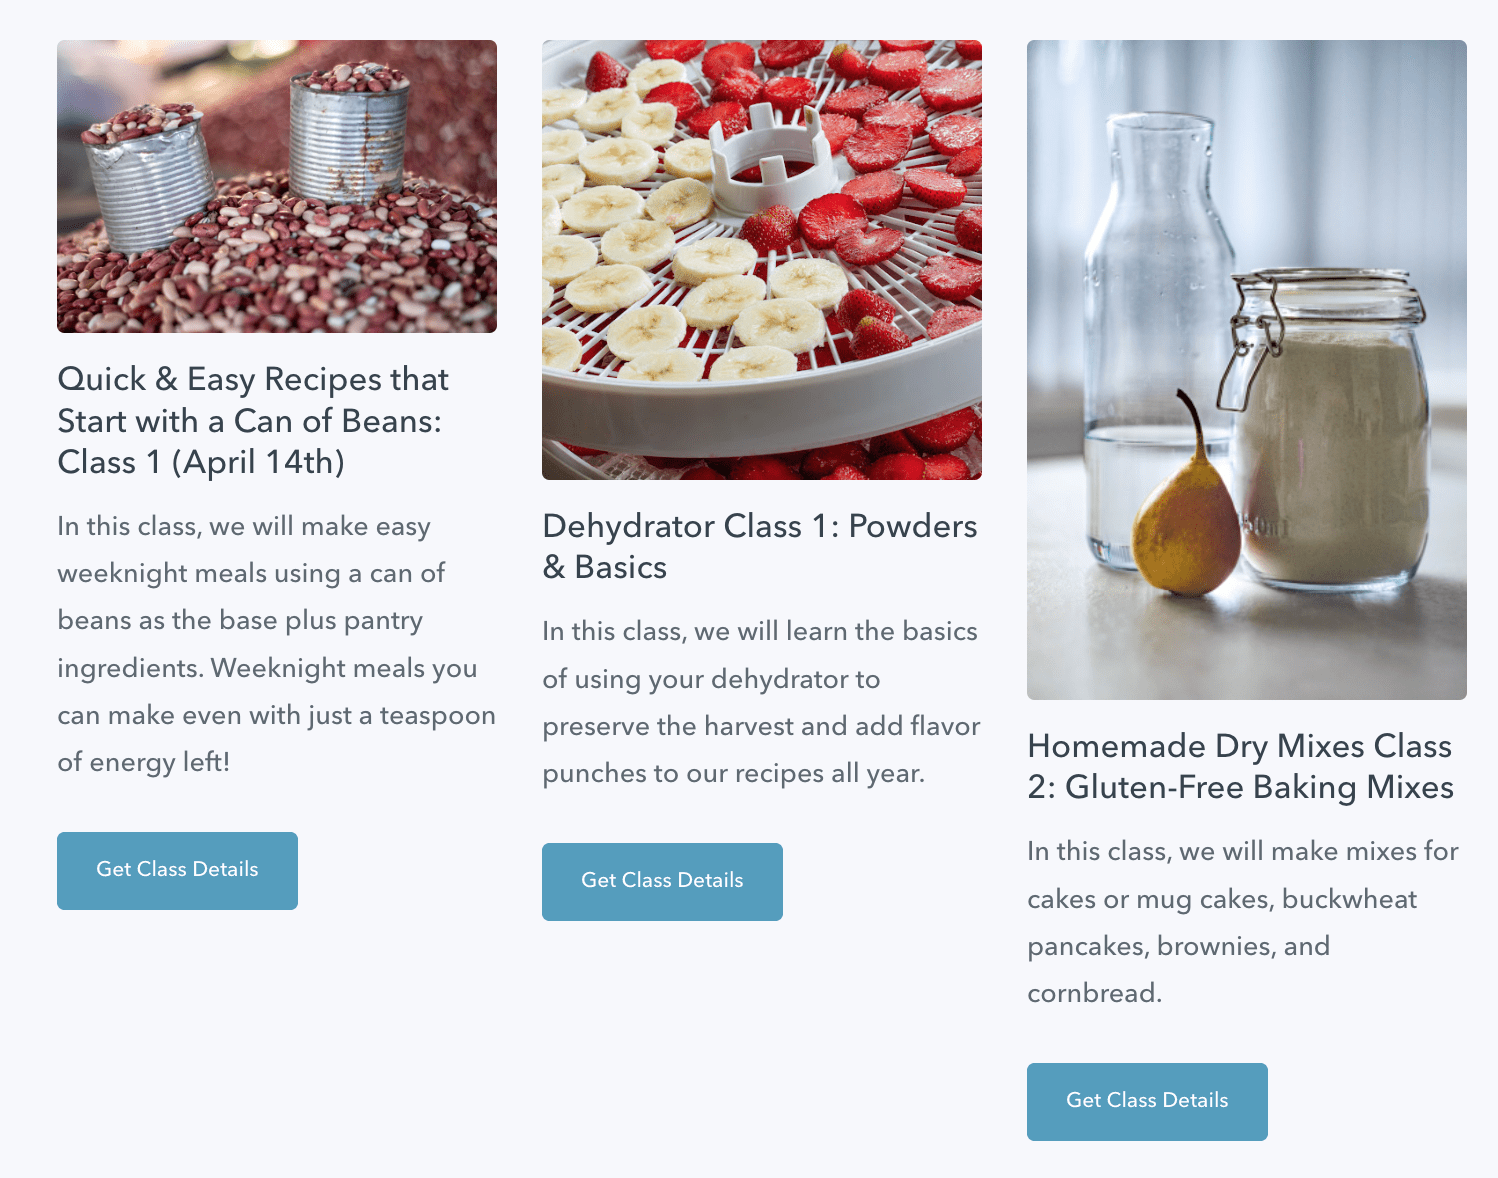Select Get Class Details for Gluten-Free Baking Mixes
The image size is (1498, 1178).
tap(1147, 1101)
